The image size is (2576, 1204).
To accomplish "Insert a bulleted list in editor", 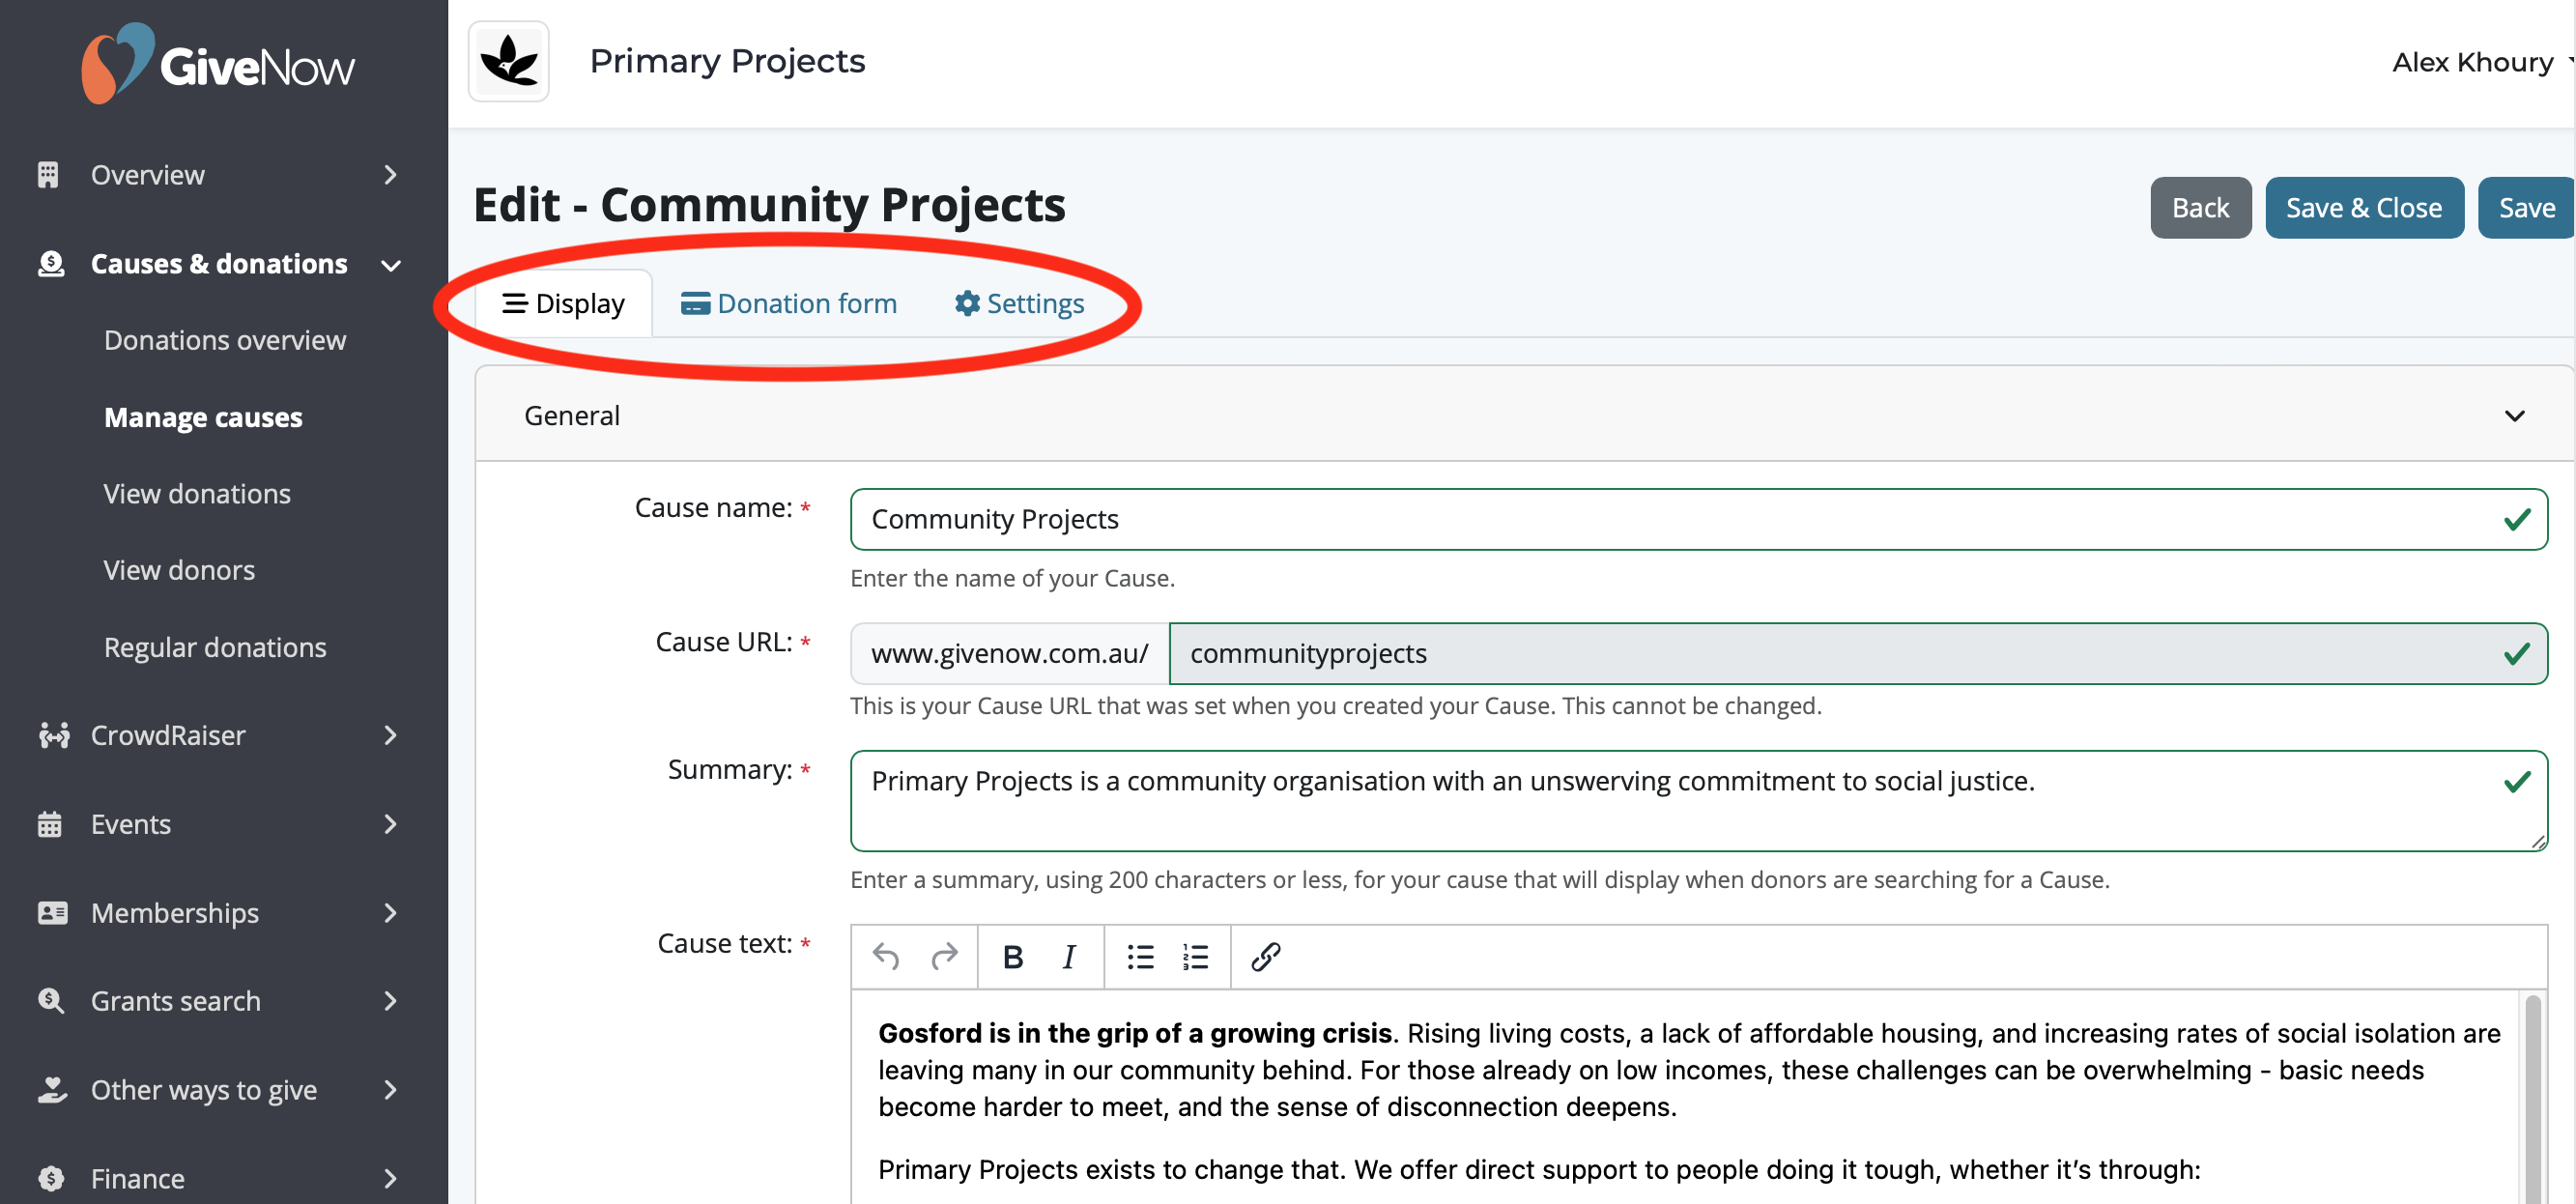I will (1140, 957).
